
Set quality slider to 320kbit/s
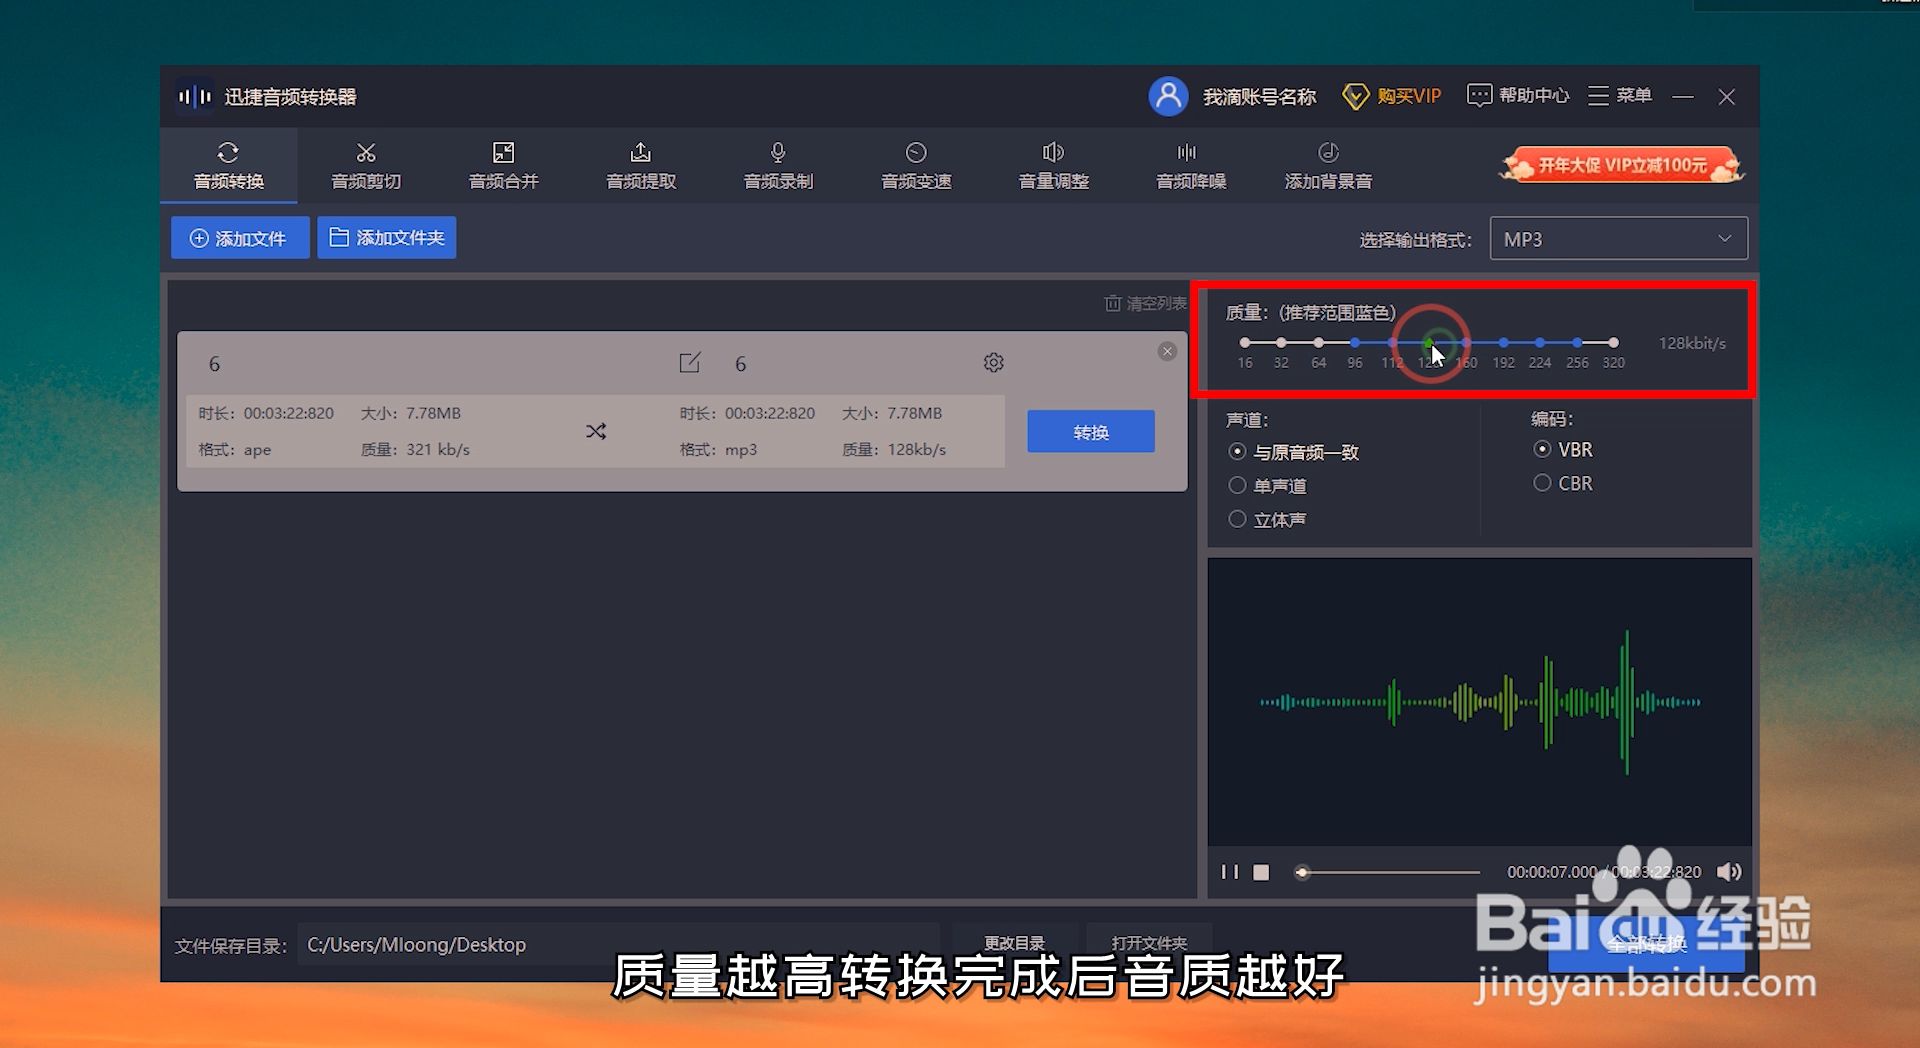click(1613, 341)
